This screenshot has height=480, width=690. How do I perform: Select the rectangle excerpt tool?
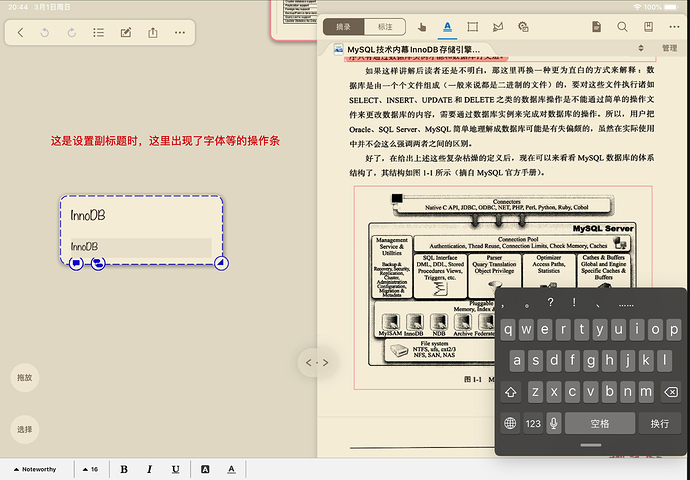point(473,27)
